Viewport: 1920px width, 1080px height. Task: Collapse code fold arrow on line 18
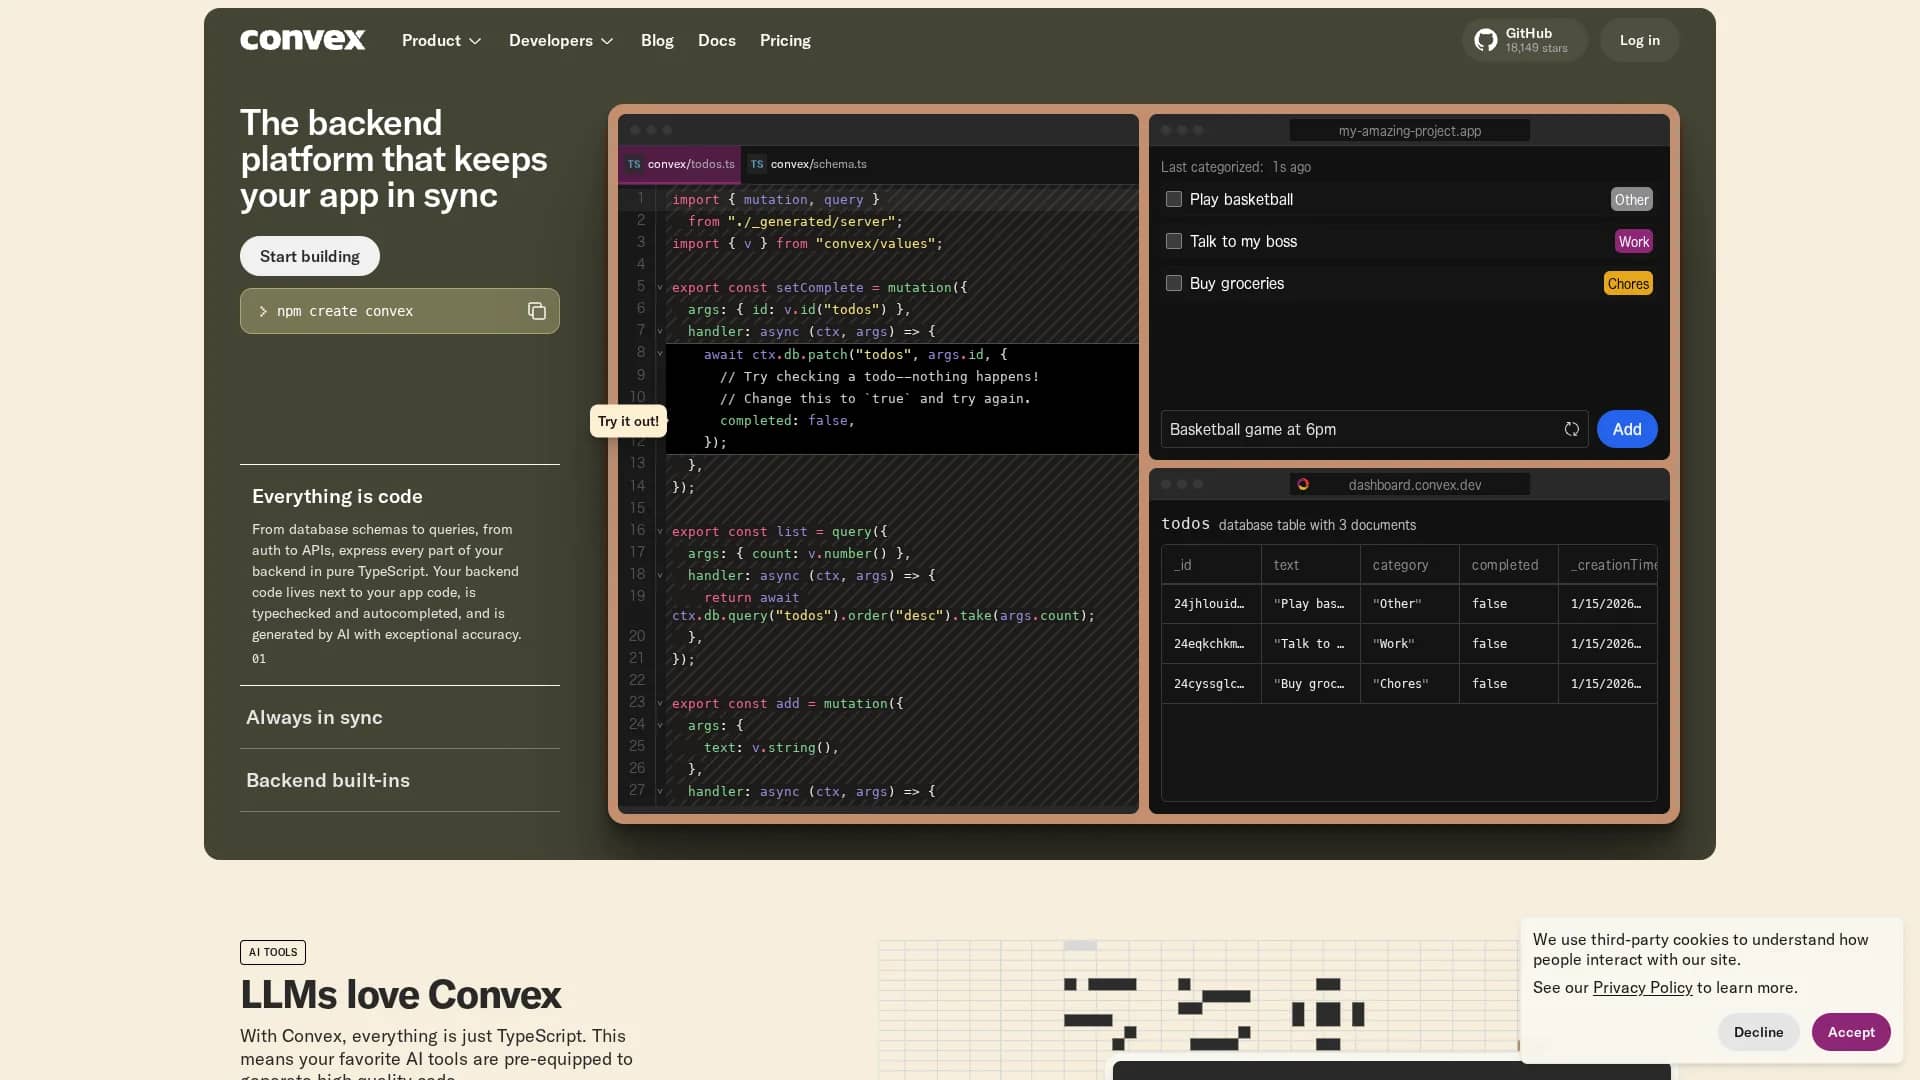660,575
